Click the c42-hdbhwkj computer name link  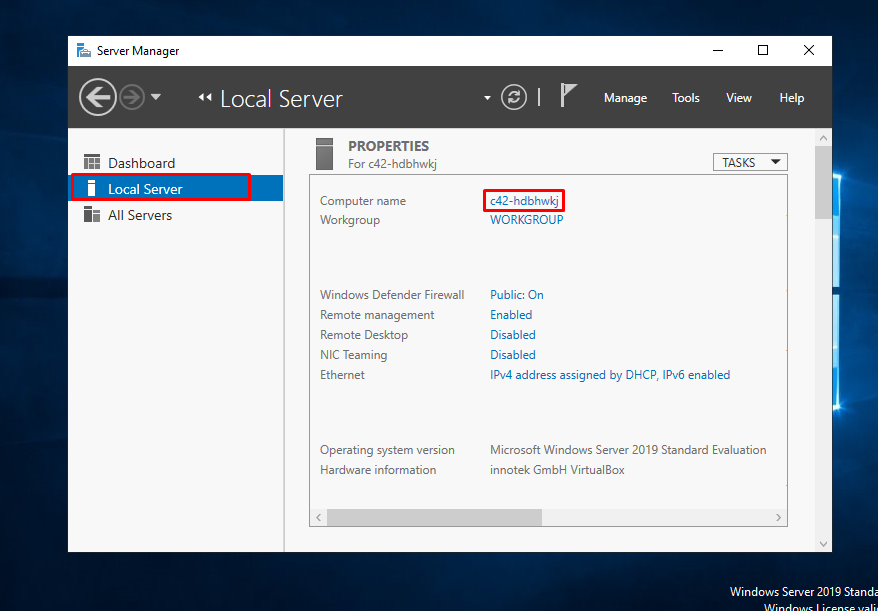coord(523,200)
